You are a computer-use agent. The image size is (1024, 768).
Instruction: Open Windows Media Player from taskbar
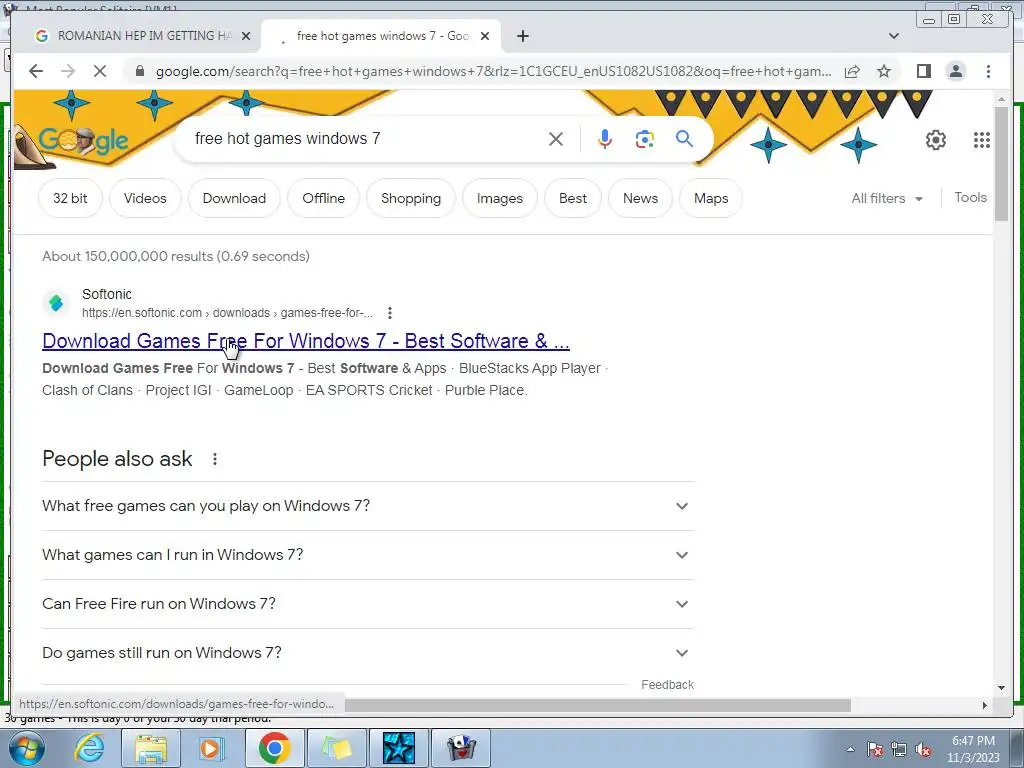(212, 748)
